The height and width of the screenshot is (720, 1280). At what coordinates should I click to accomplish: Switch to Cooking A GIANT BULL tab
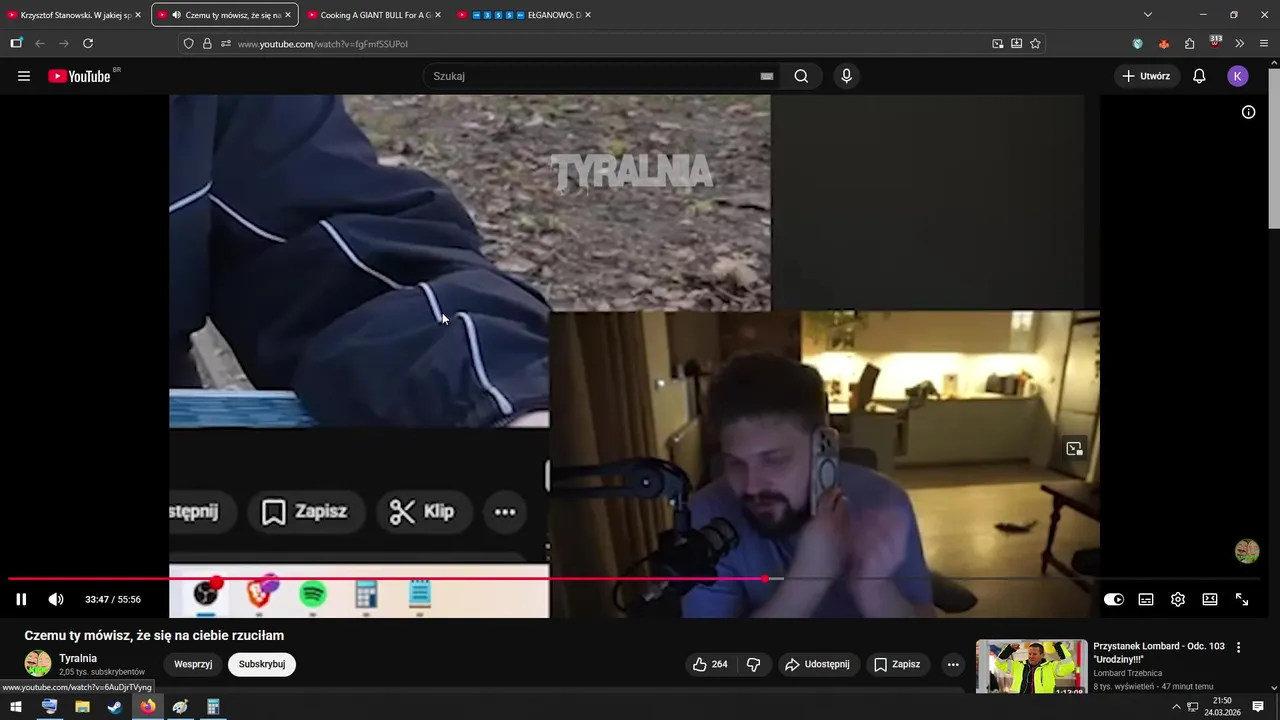point(375,15)
